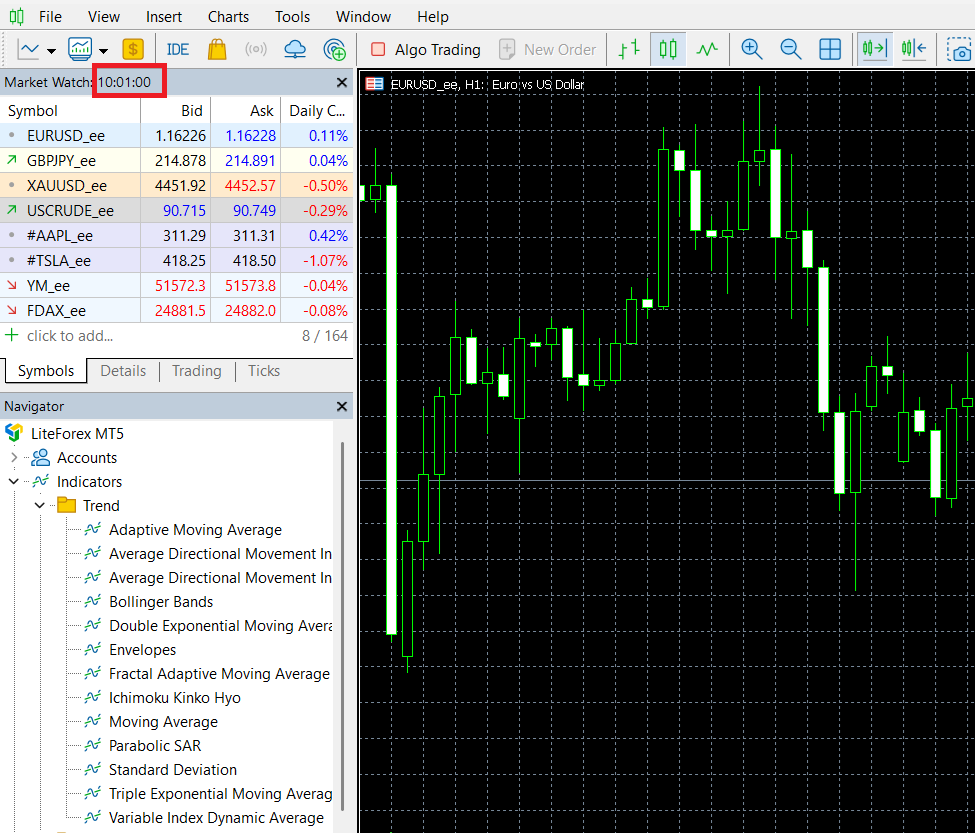Open the VPS cloud hosting icon
Viewport: 975px width, 833px height.
(x=295, y=49)
